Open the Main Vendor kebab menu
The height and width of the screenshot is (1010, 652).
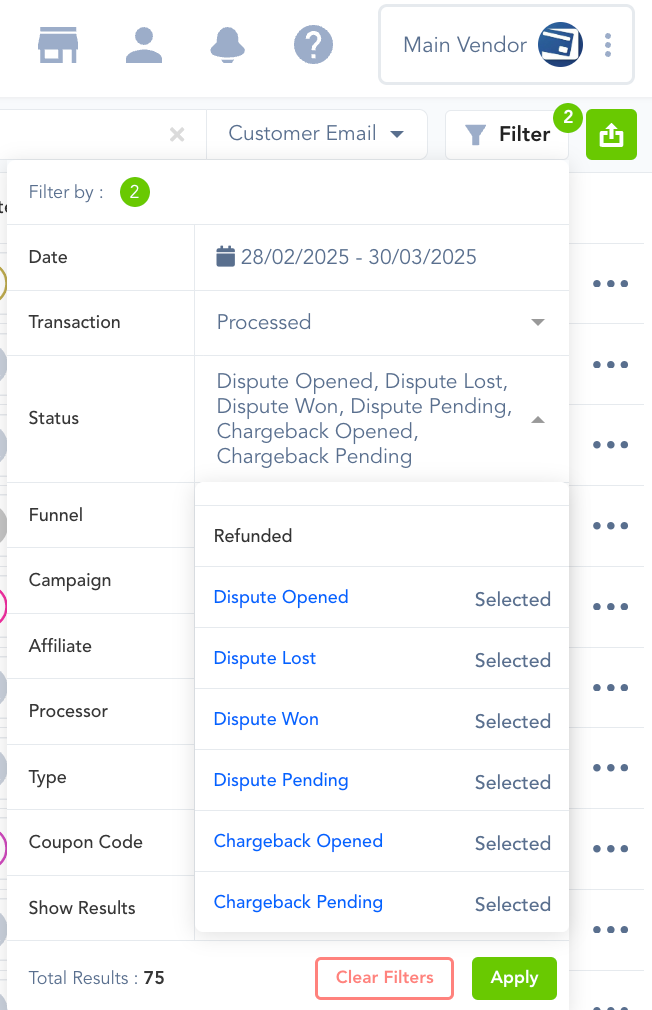coord(608,45)
